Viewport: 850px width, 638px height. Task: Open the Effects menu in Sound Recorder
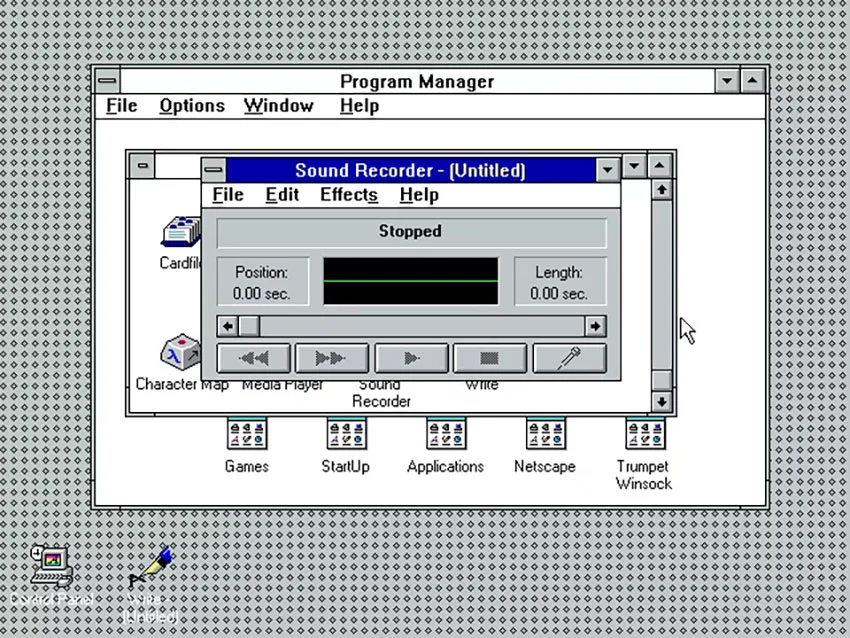click(349, 195)
